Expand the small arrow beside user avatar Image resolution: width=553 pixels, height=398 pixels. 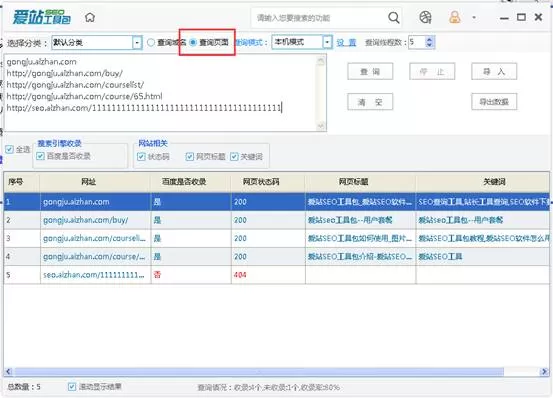pyautogui.click(x=474, y=17)
